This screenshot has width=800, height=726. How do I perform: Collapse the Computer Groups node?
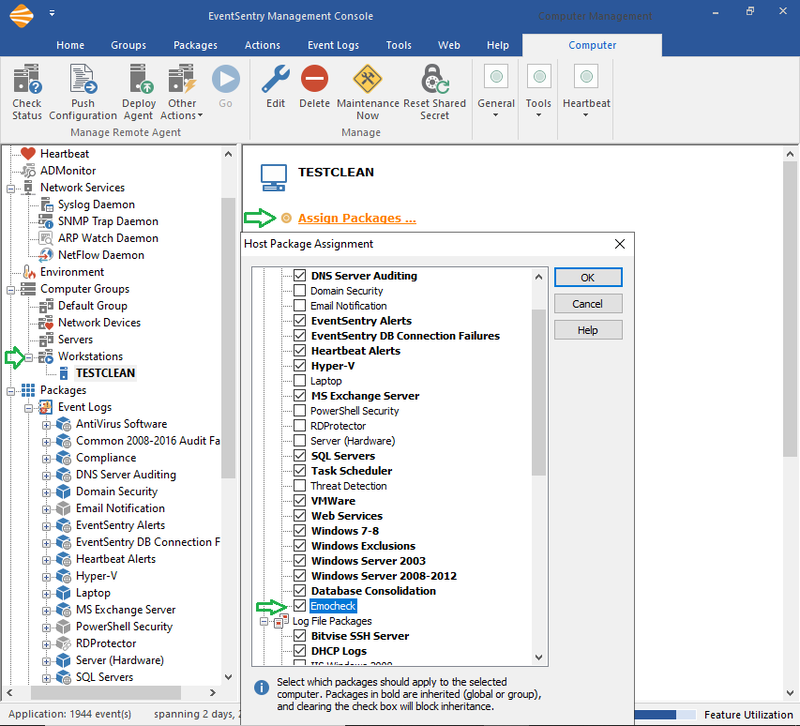11,290
